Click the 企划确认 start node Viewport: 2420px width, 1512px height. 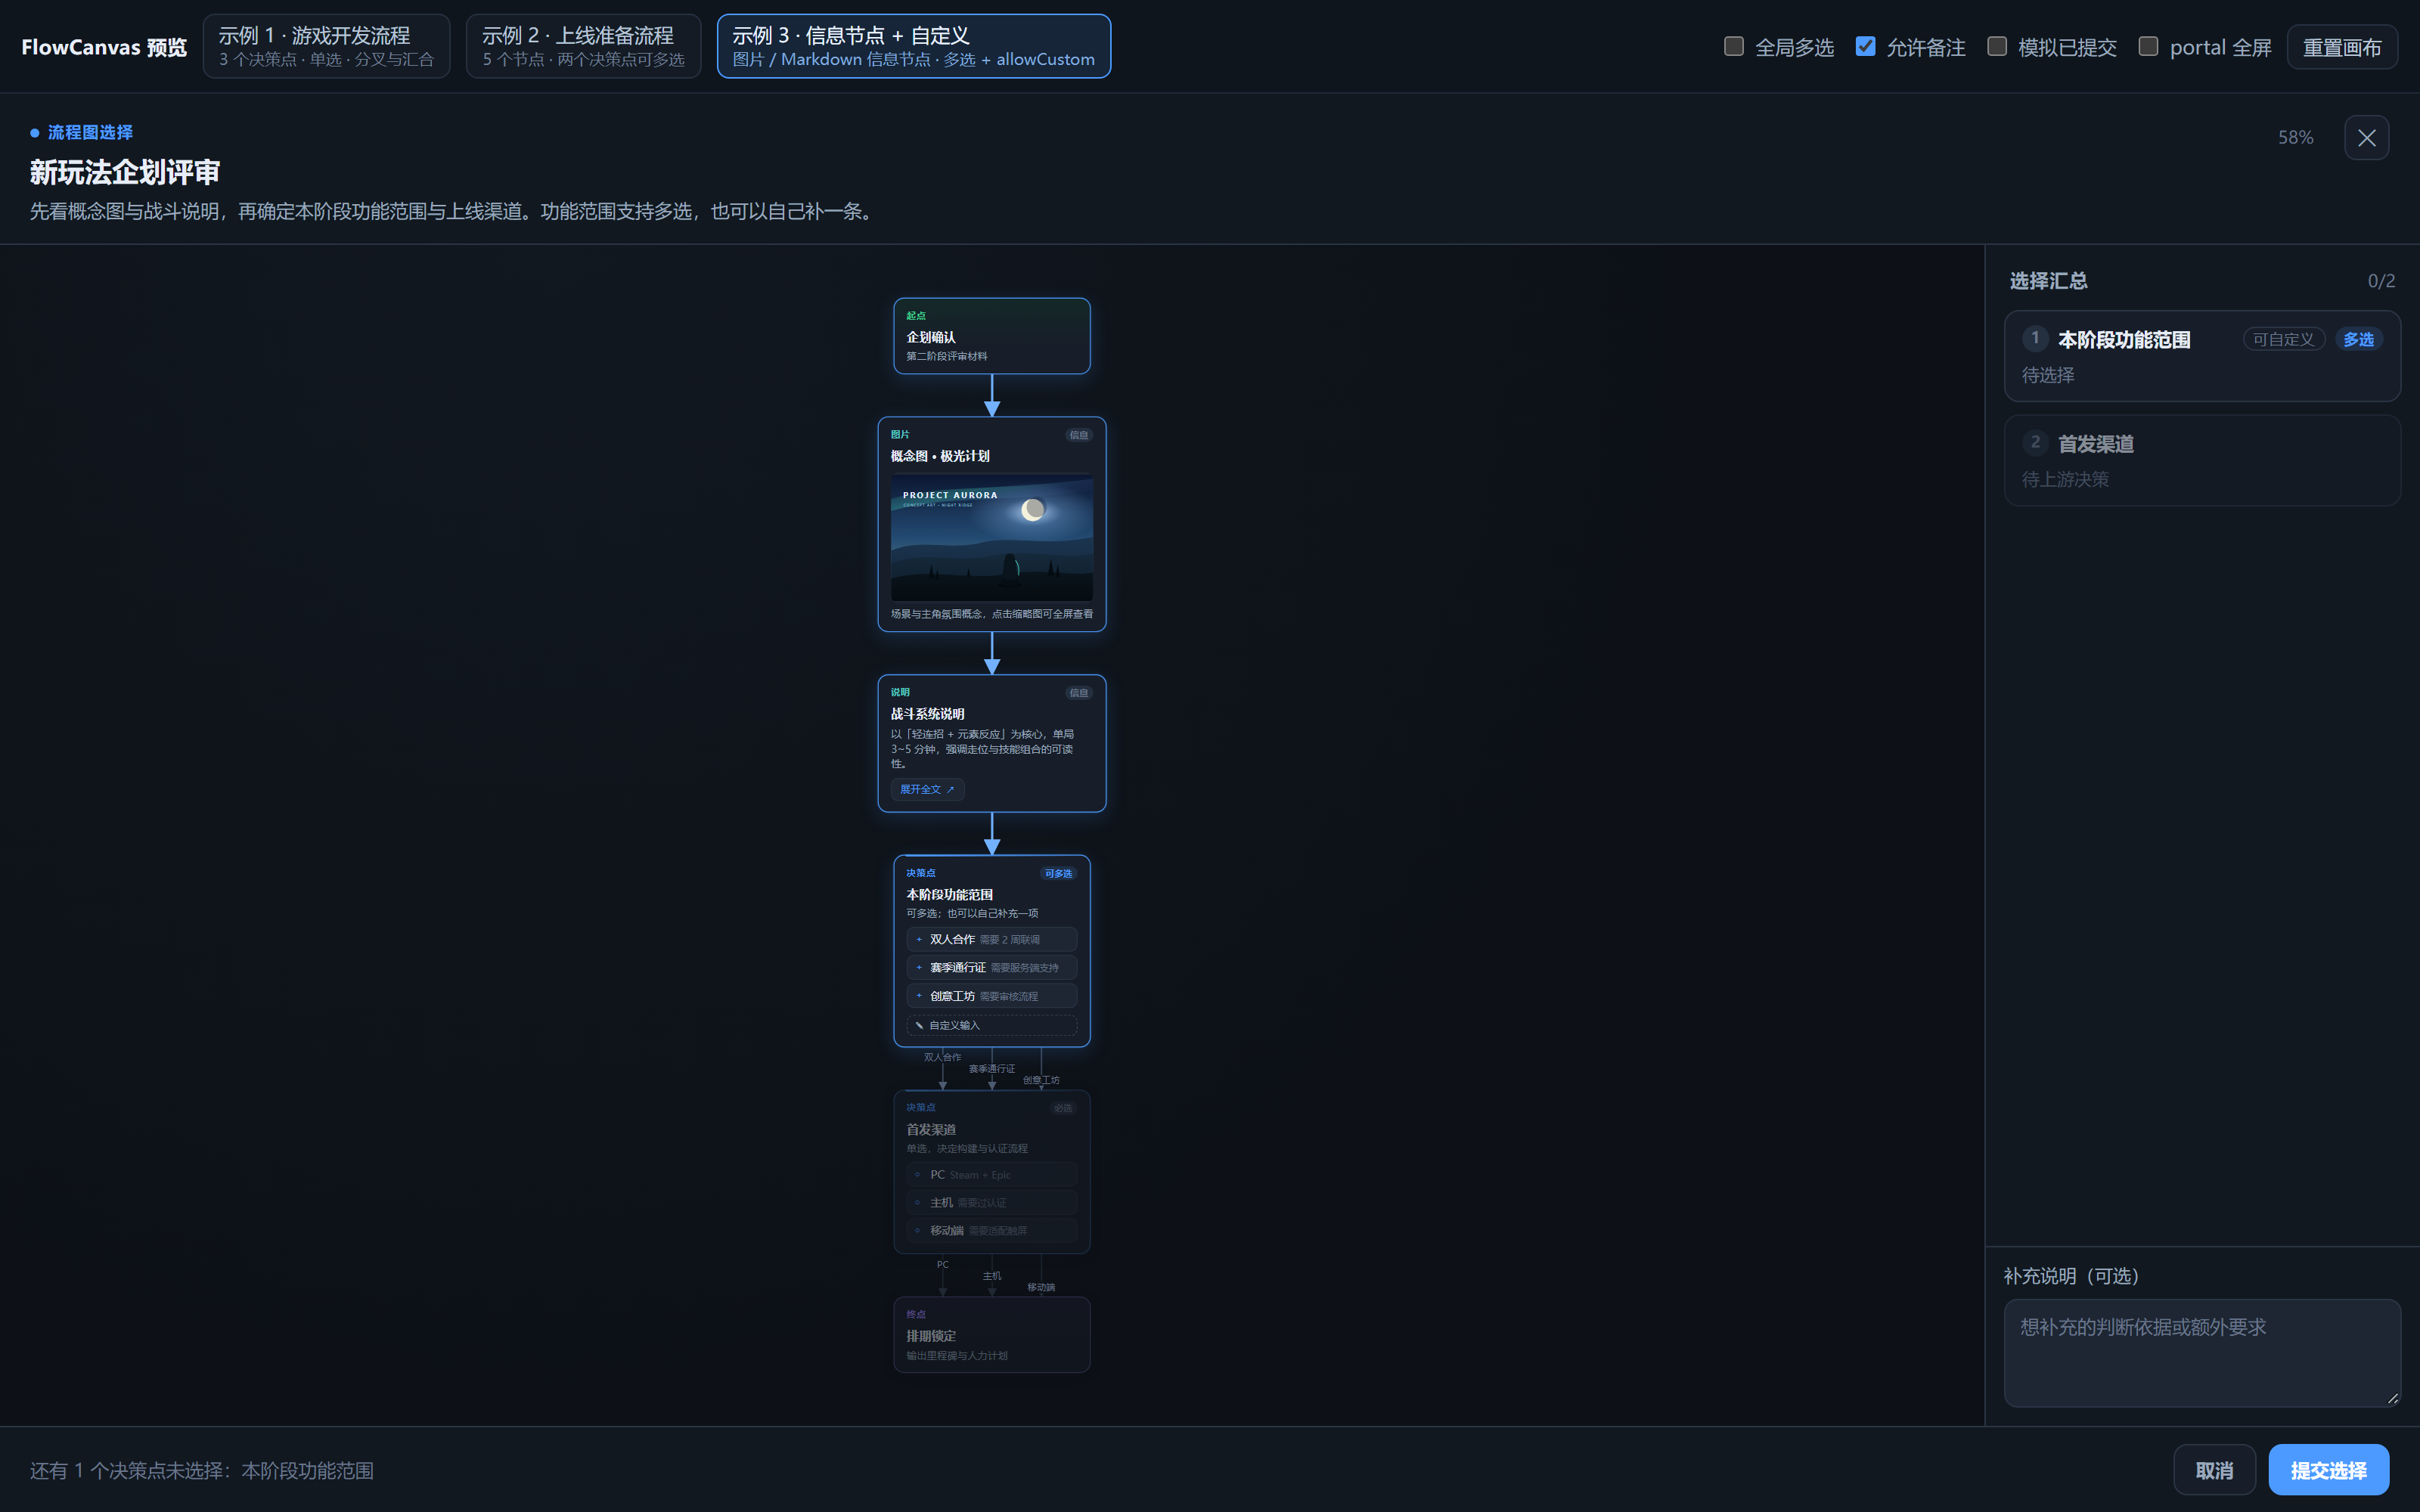pos(991,336)
